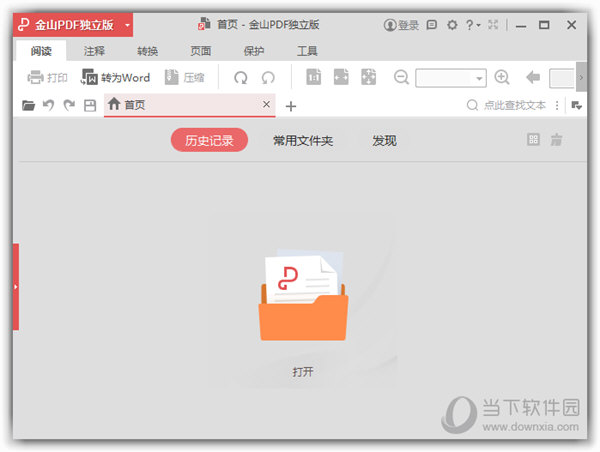Clear history with trash icon
Viewport: 600px width, 452px height.
(x=556, y=139)
